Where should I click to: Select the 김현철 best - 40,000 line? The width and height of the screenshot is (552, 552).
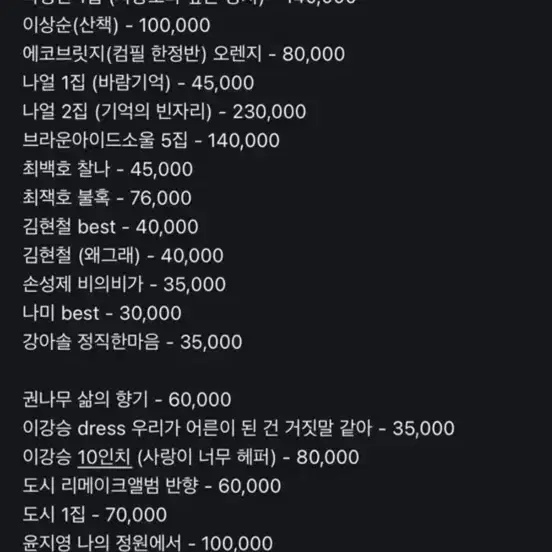click(x=111, y=227)
